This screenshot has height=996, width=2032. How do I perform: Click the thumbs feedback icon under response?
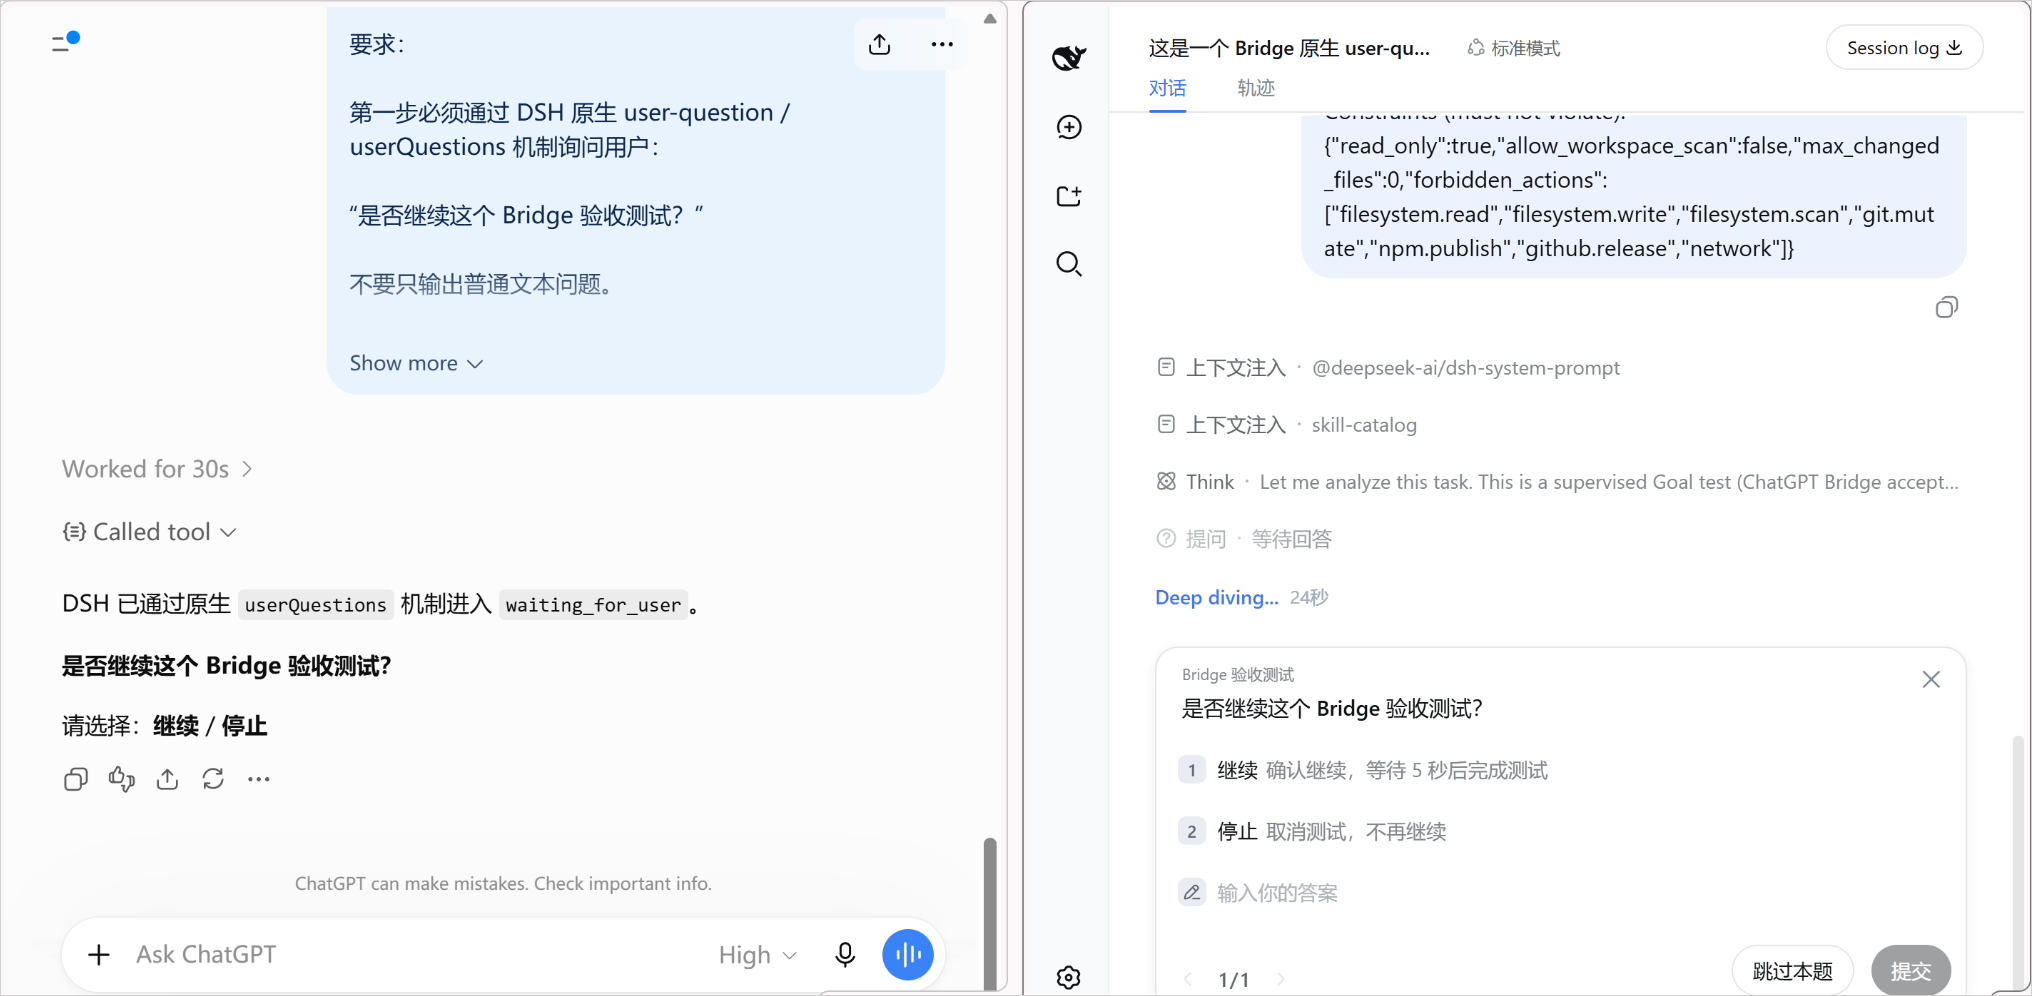pyautogui.click(x=122, y=779)
